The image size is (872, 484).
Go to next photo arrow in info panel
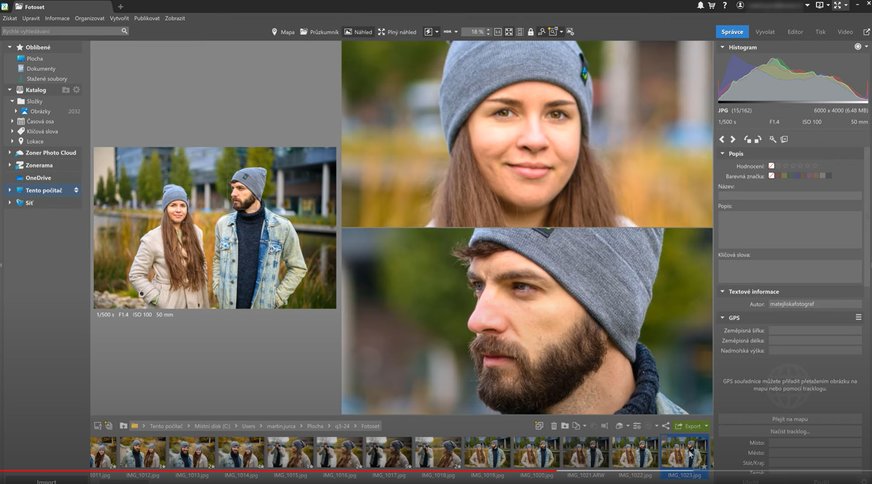point(733,139)
